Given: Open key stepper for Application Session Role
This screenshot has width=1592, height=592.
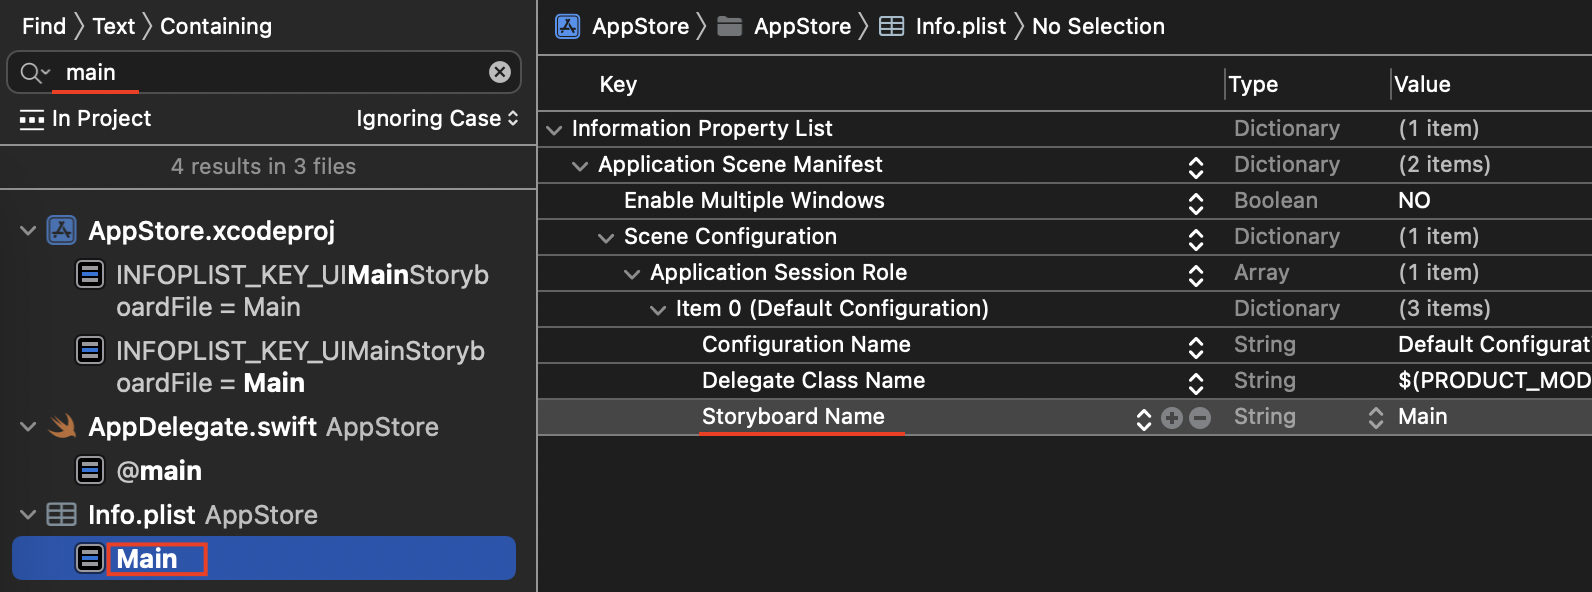Looking at the screenshot, I should (1196, 274).
